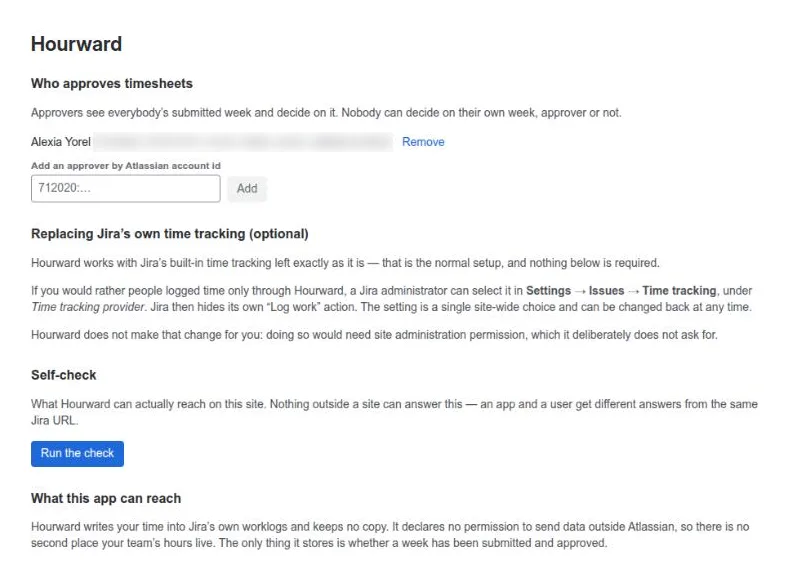Click the paragraph starting 'Hourward writes your time'

tap(390, 535)
